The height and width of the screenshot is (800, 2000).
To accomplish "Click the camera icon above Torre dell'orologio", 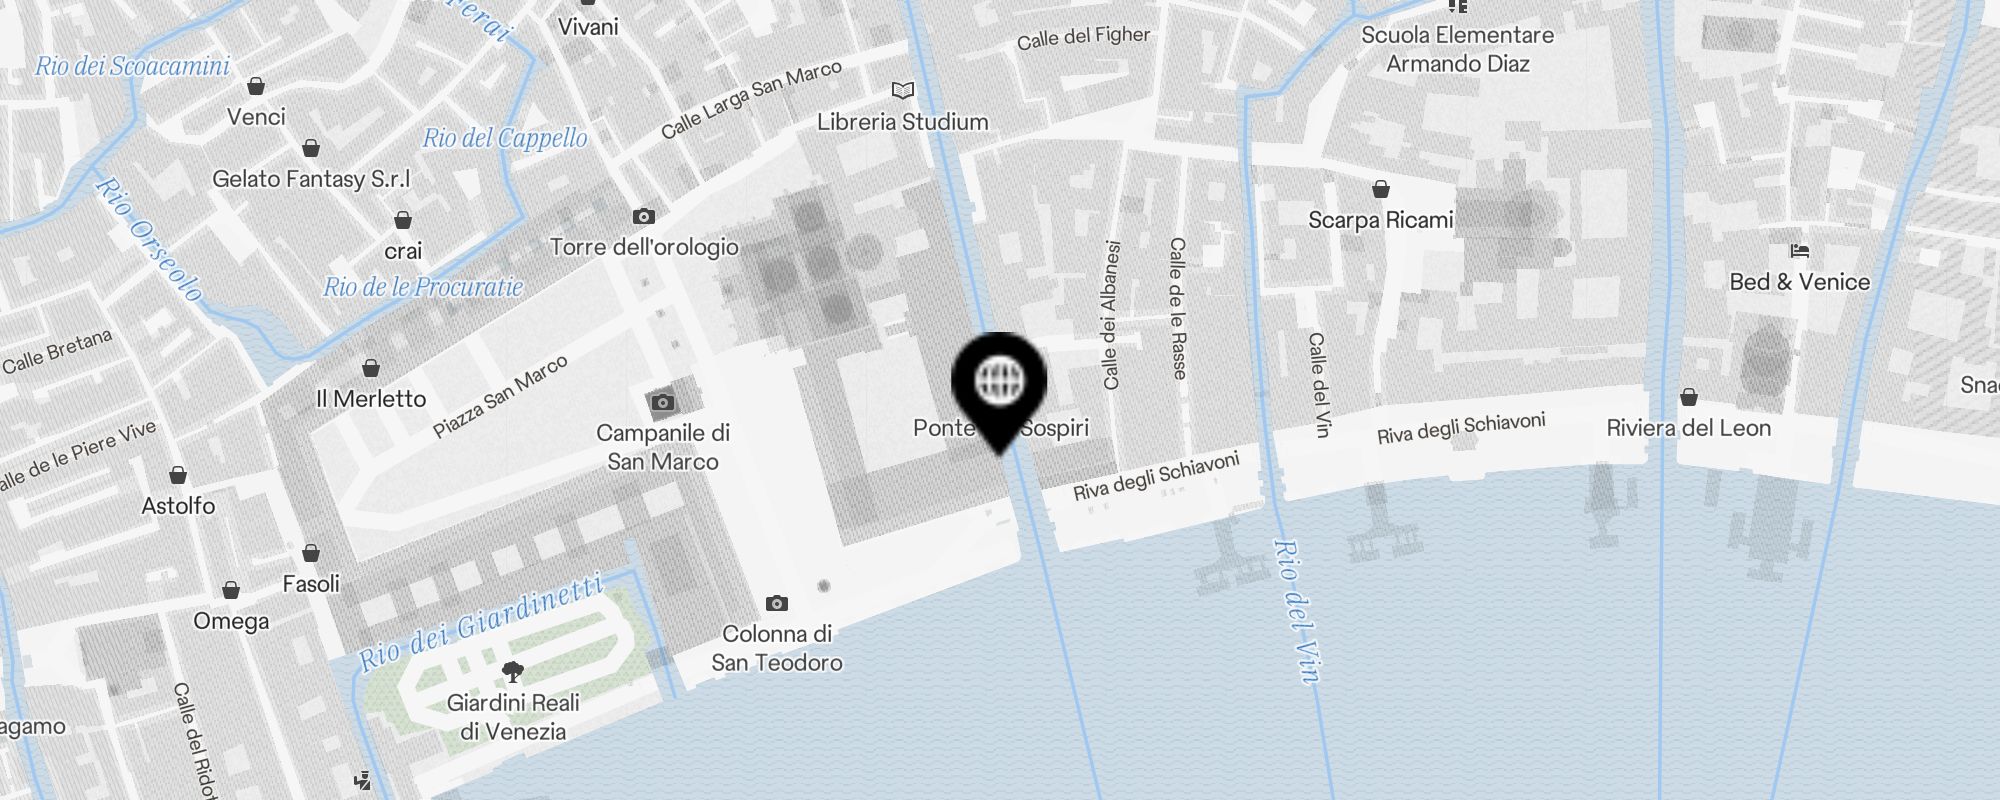I will point(644,216).
